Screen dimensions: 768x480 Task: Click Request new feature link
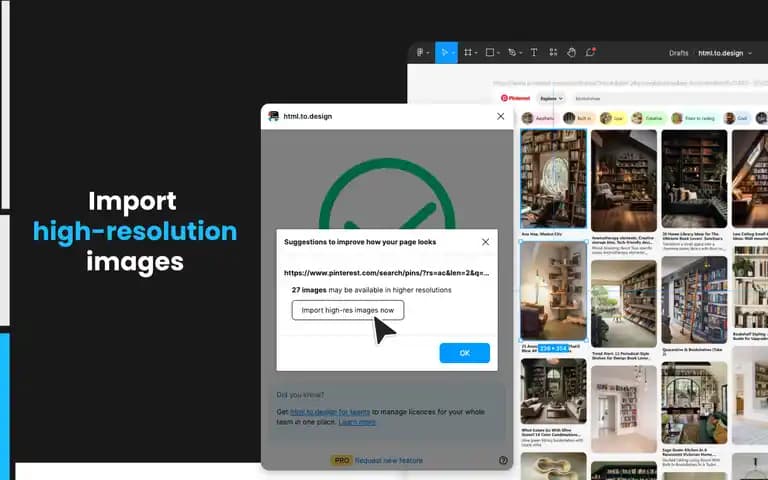coord(388,460)
